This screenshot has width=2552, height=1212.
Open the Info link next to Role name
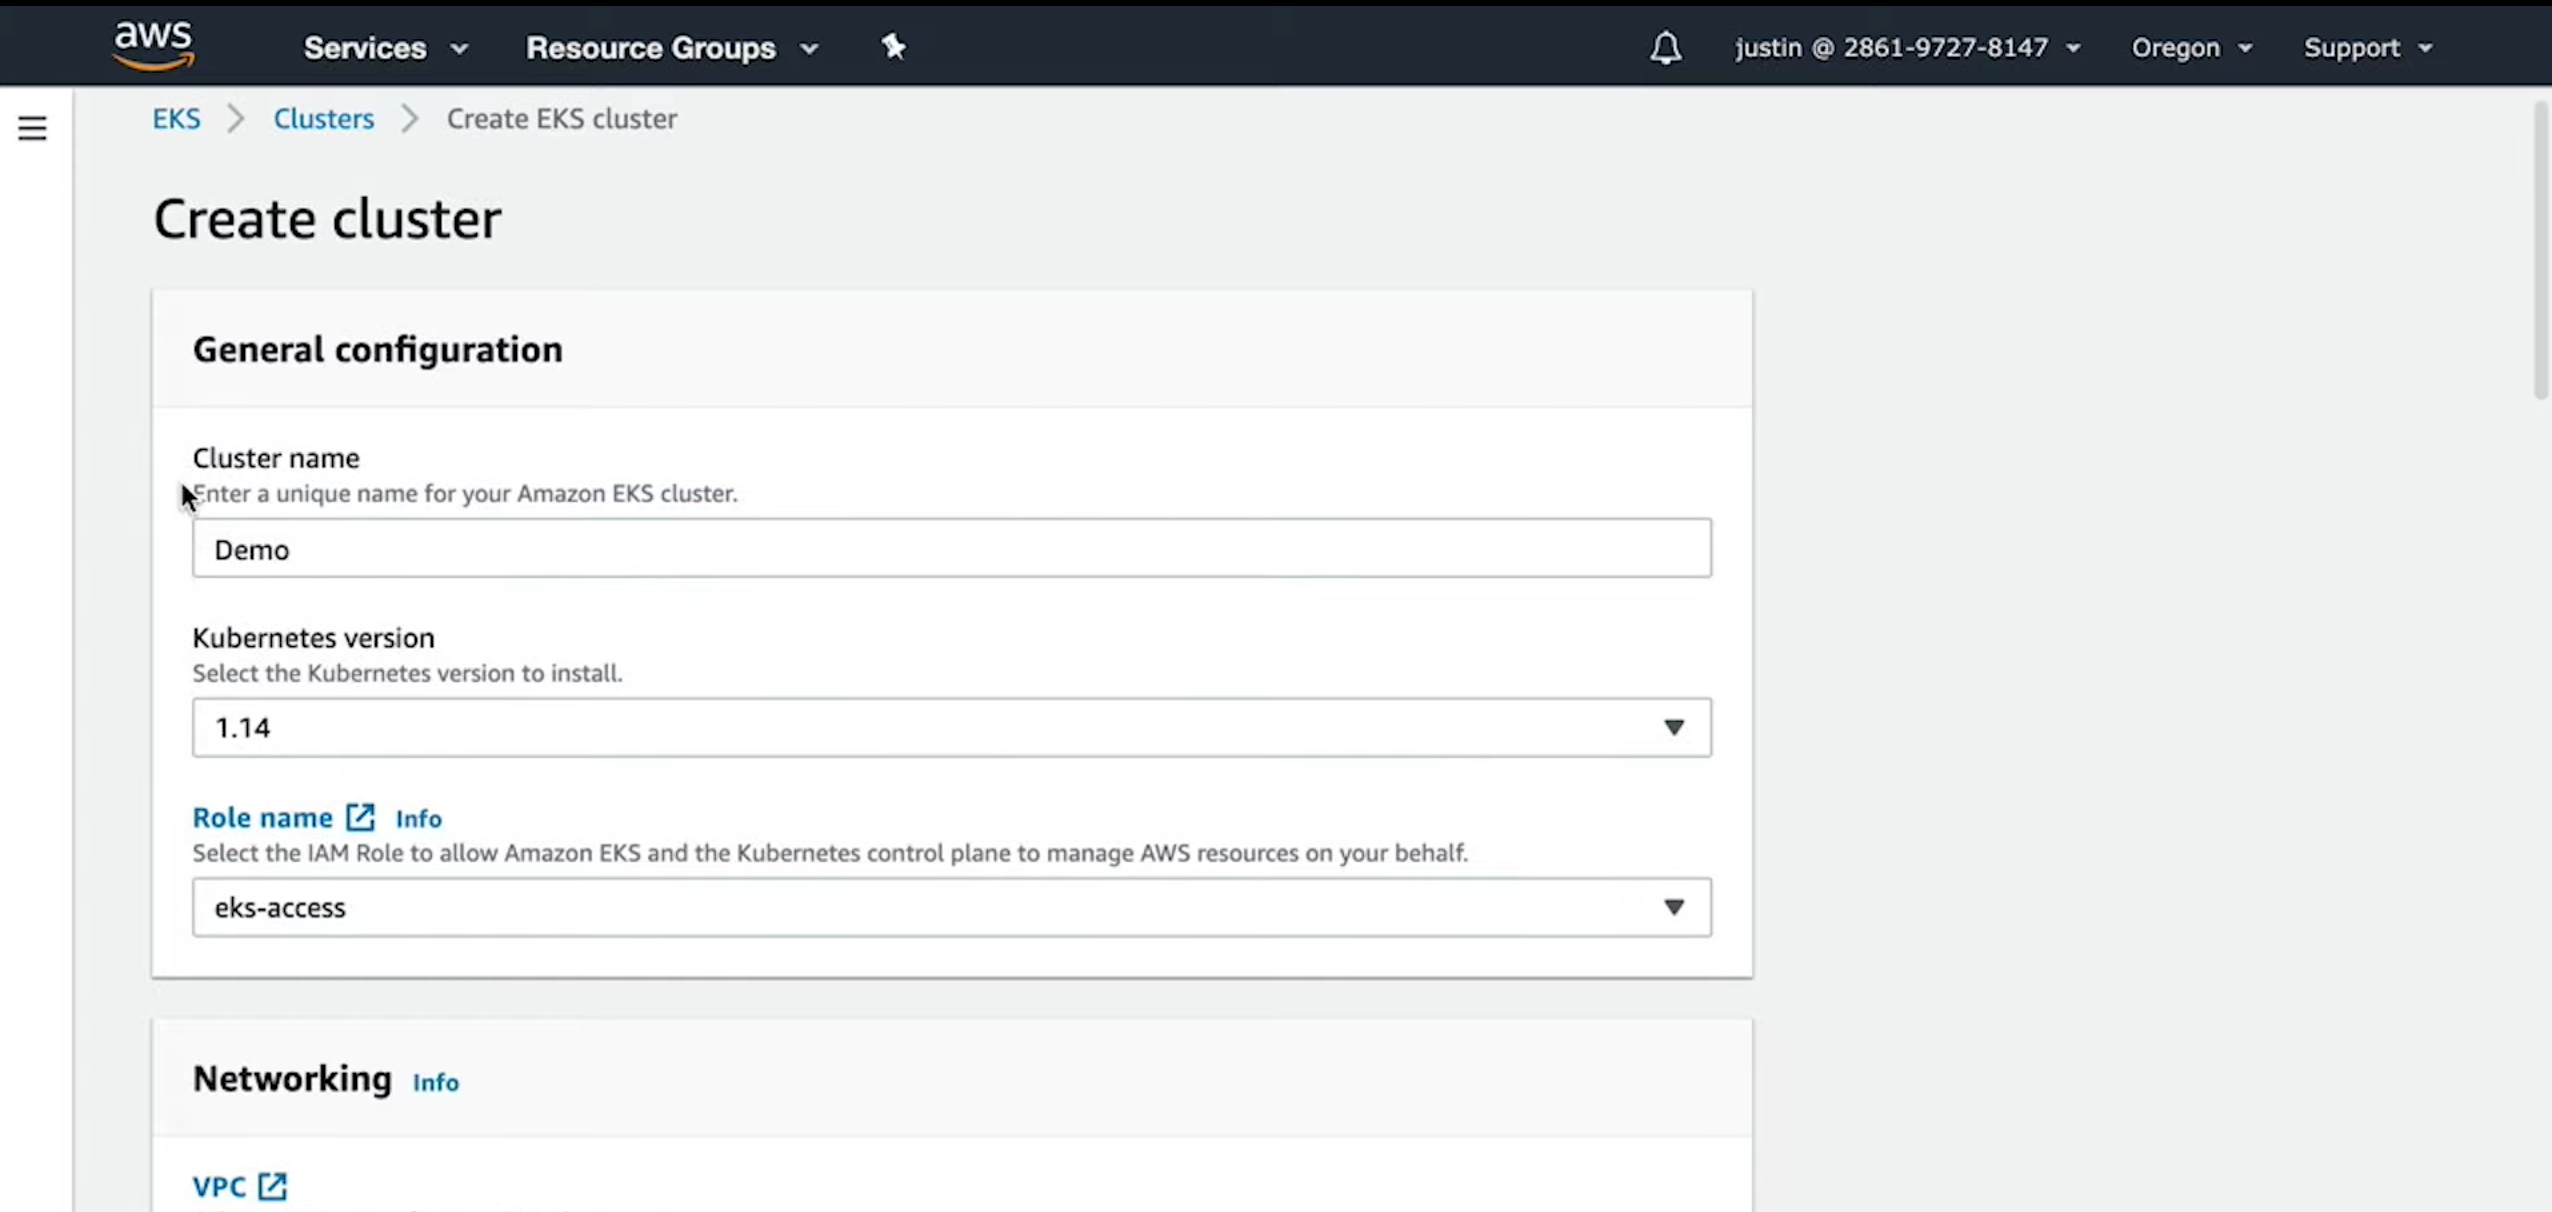click(x=418, y=819)
